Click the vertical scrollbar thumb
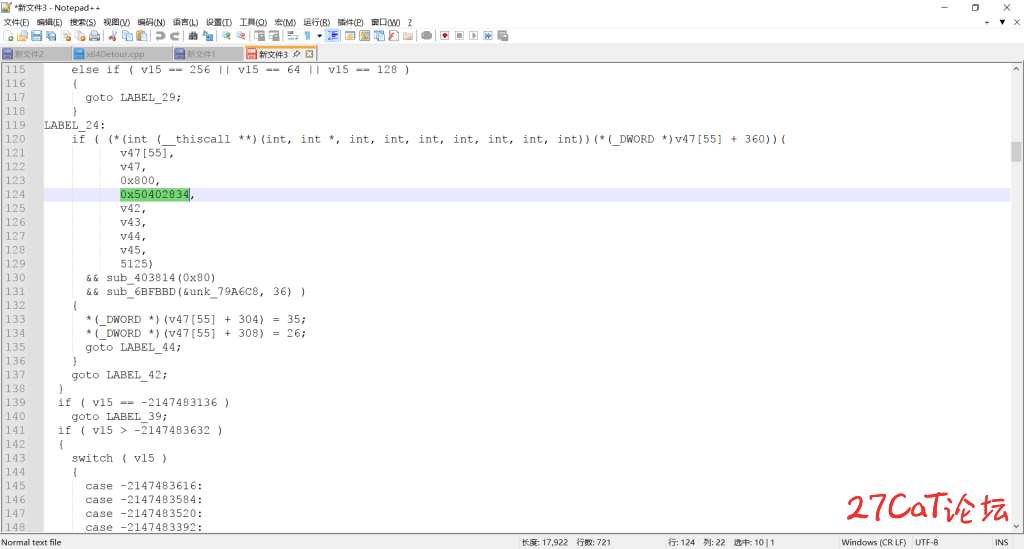Viewport: 1024px width, 549px height. coord(1016,151)
